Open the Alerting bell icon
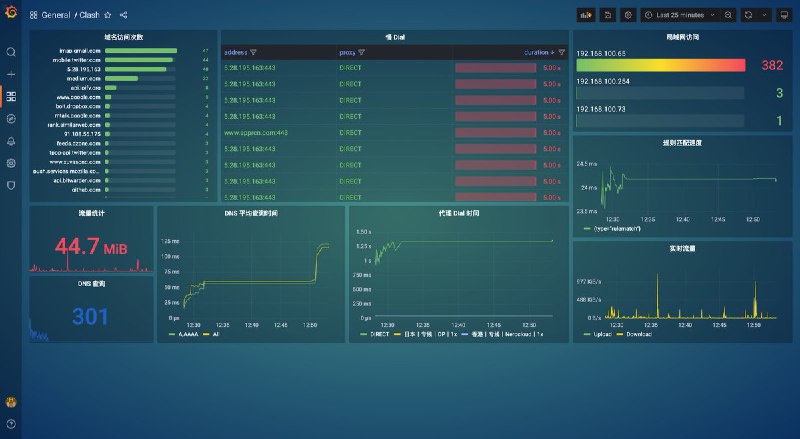Image resolution: width=800 pixels, height=439 pixels. click(11, 141)
